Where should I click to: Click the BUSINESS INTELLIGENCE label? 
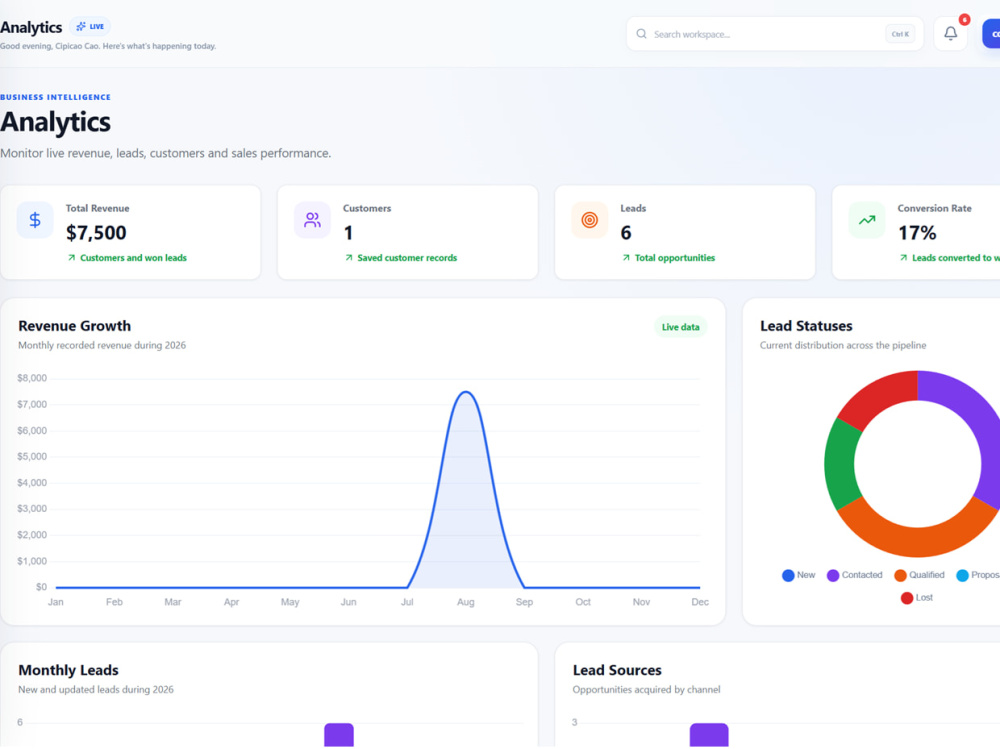(x=55, y=97)
